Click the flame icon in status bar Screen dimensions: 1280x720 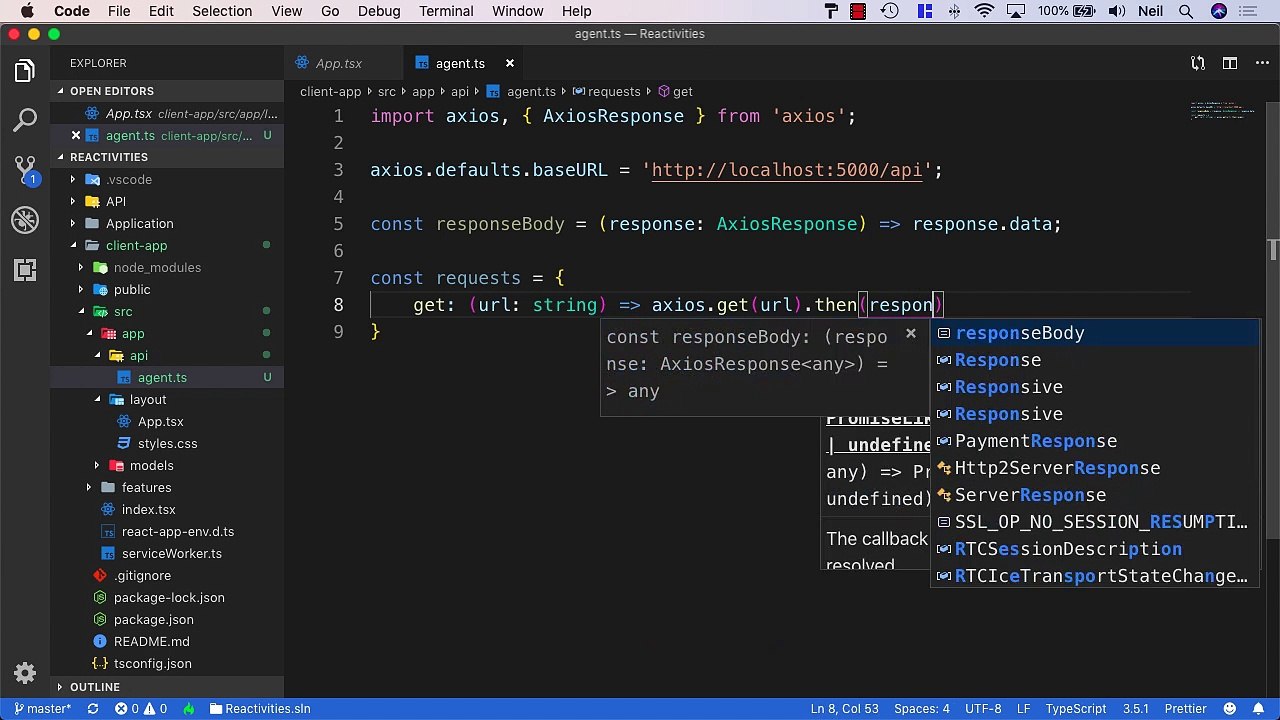pos(189,709)
